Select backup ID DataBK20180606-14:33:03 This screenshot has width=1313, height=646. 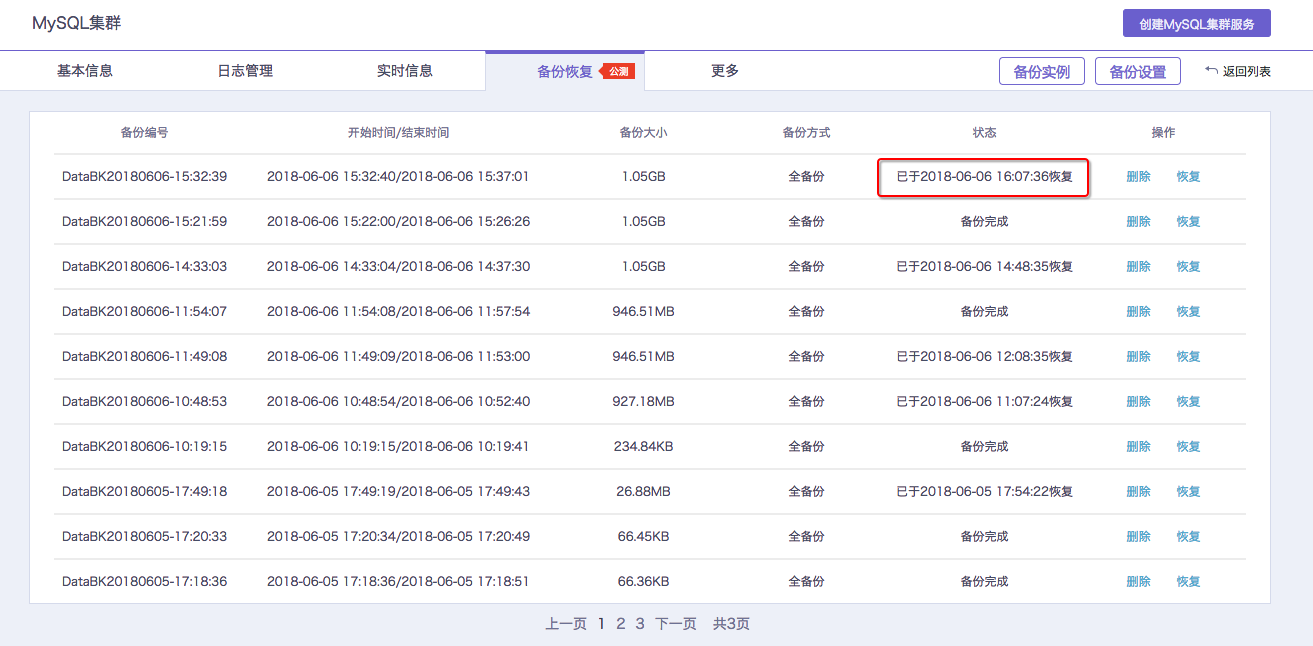click(x=144, y=267)
